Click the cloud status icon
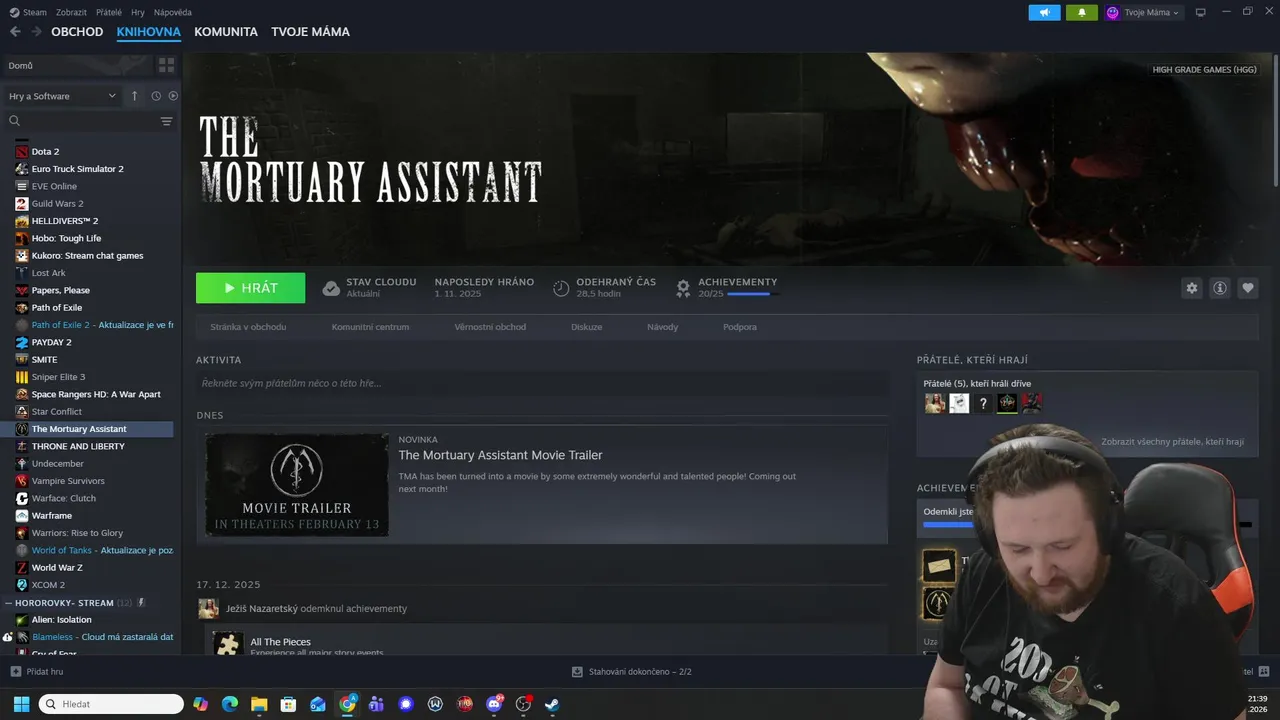1280x720 pixels. click(331, 288)
